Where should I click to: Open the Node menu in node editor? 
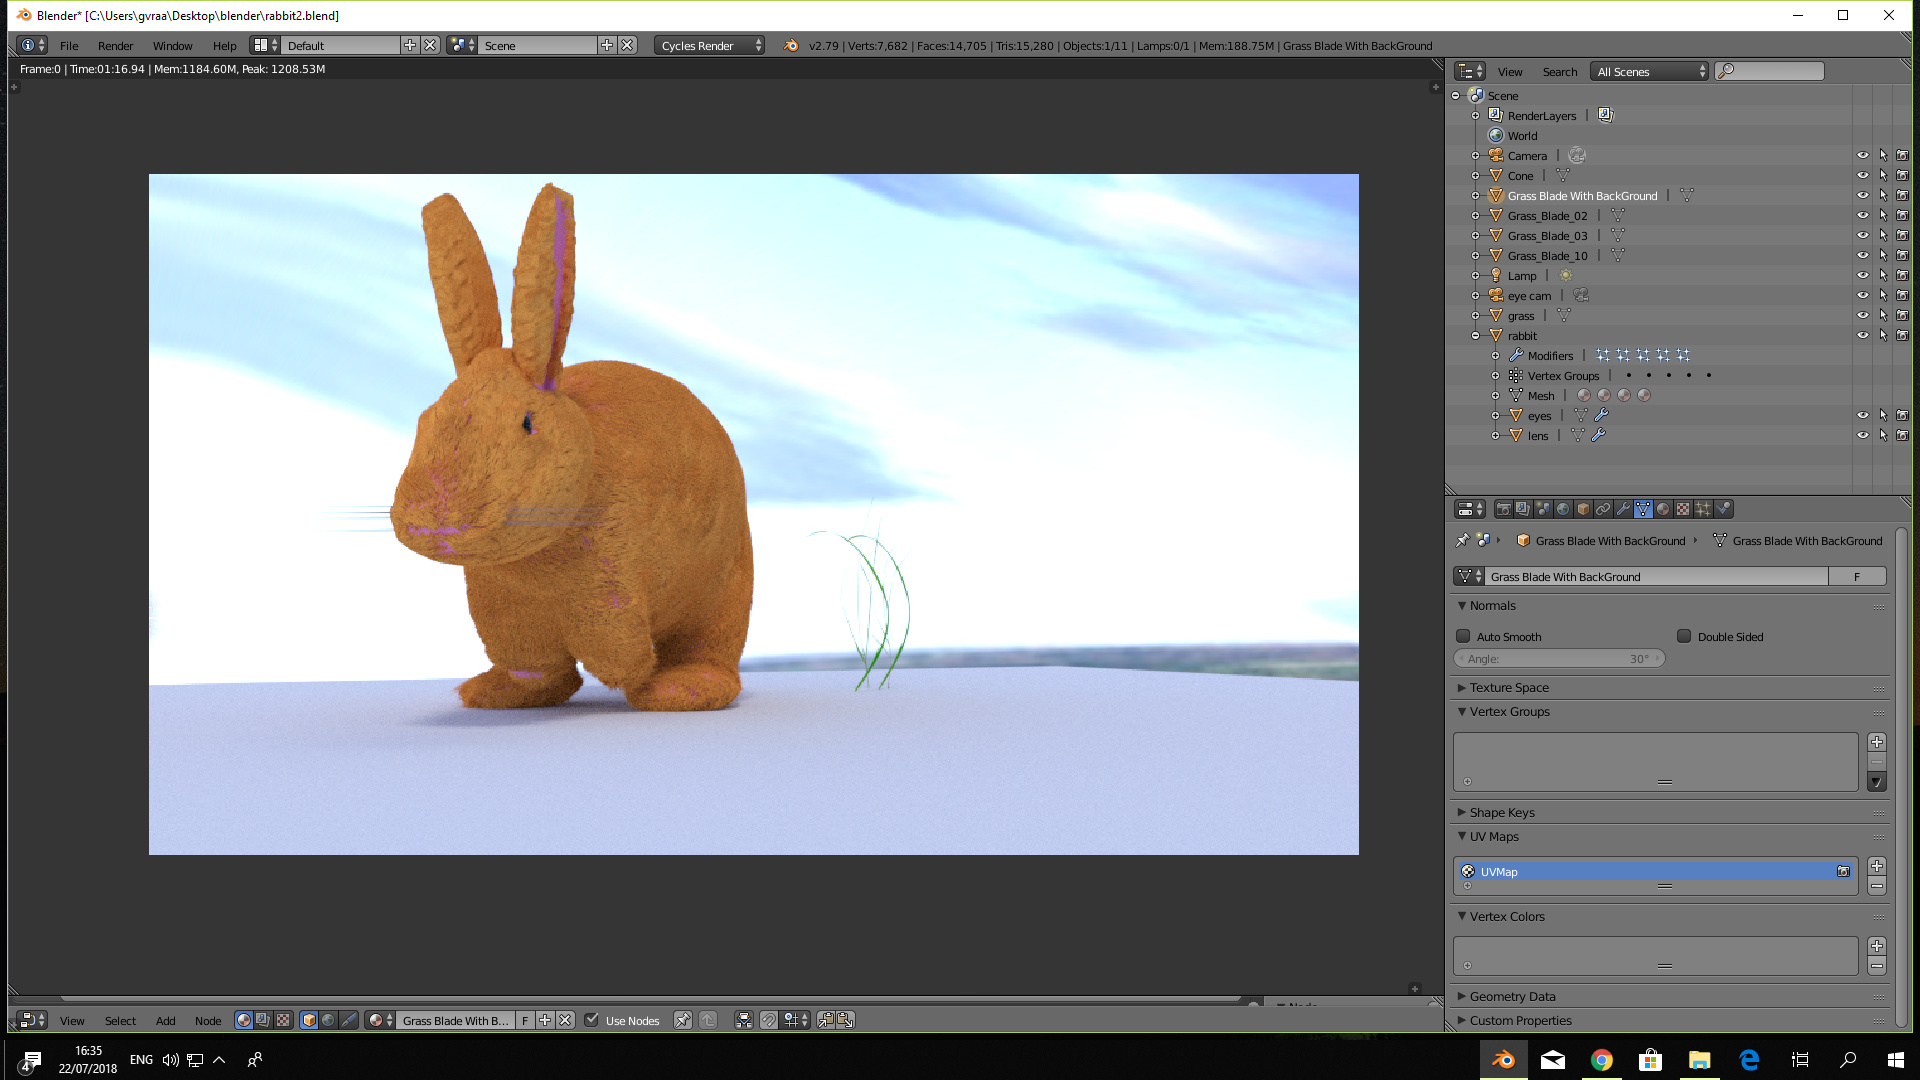coord(208,1021)
